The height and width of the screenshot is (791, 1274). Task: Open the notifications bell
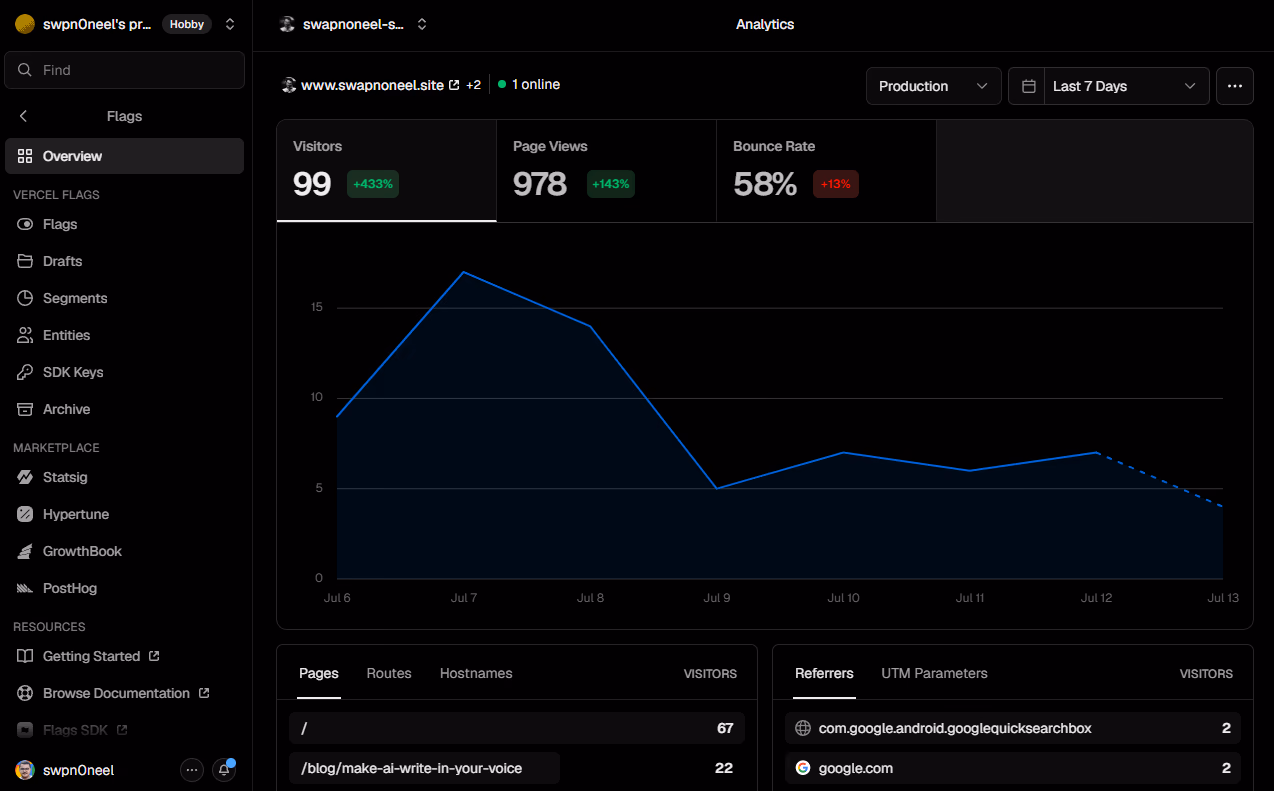(224, 770)
